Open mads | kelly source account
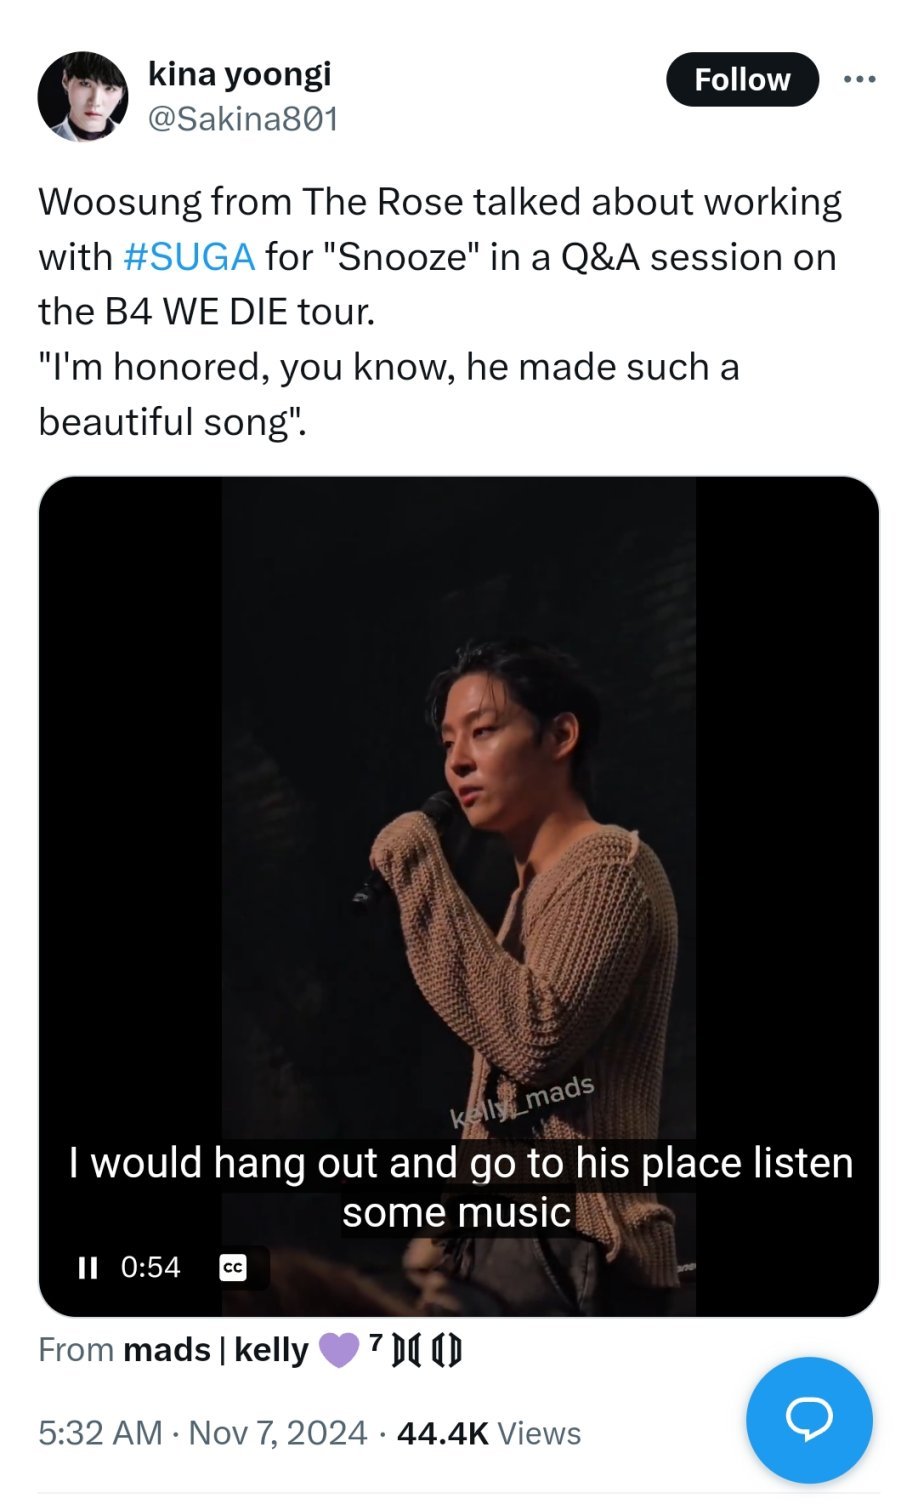Screen dimensions: 898x1506 (215, 1350)
